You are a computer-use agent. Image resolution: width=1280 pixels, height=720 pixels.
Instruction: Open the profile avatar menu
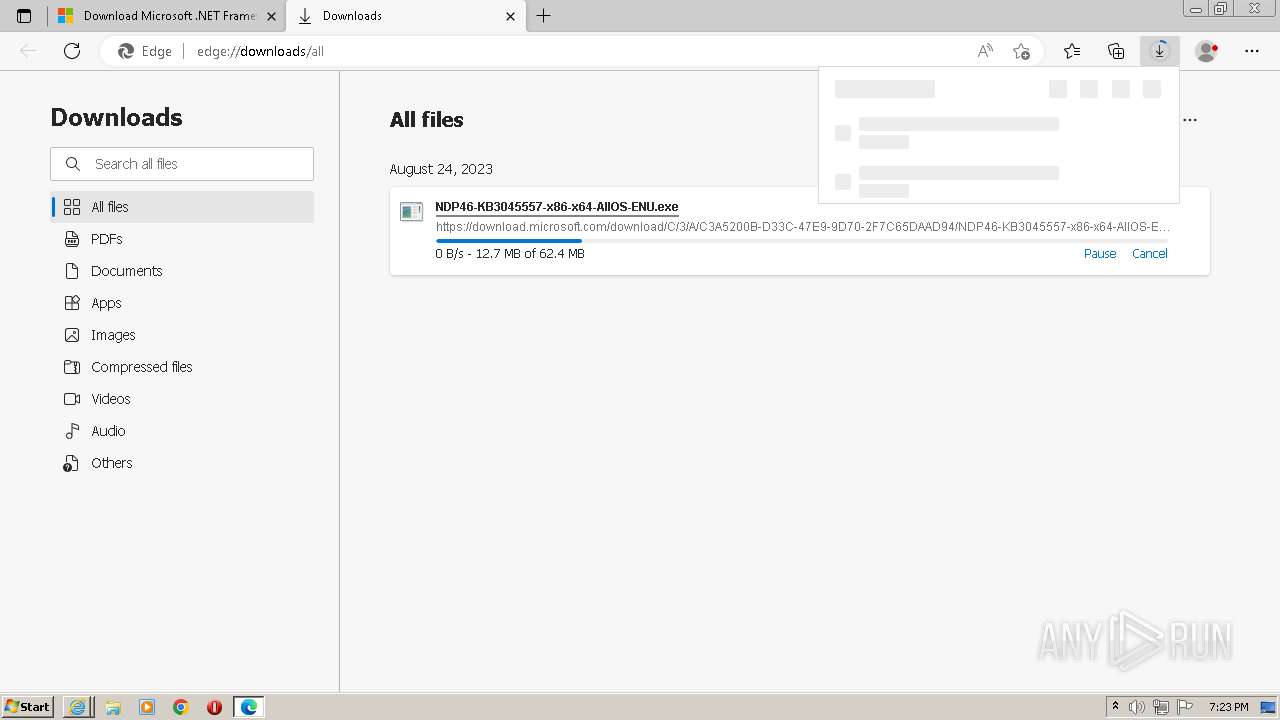(1207, 51)
